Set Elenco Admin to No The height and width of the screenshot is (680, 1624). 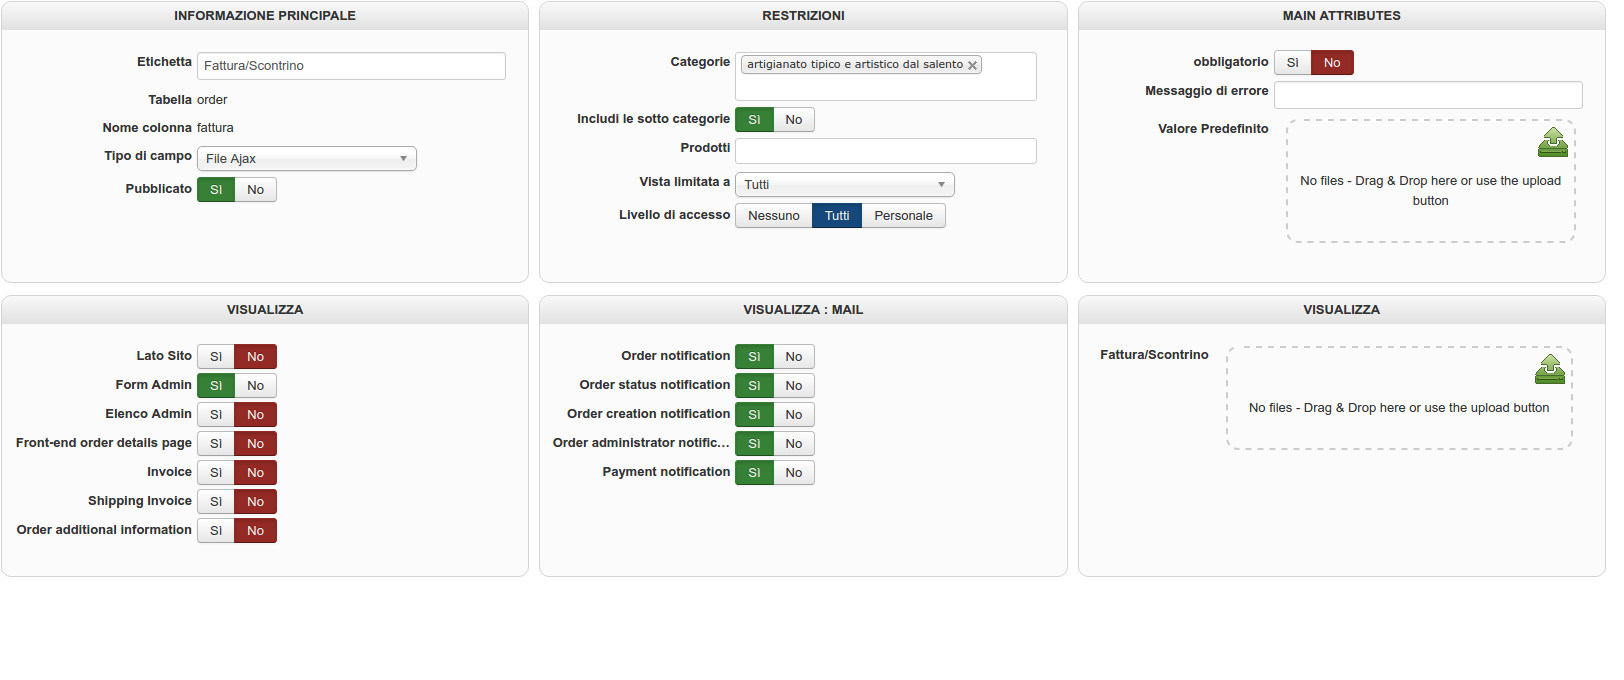click(x=256, y=415)
